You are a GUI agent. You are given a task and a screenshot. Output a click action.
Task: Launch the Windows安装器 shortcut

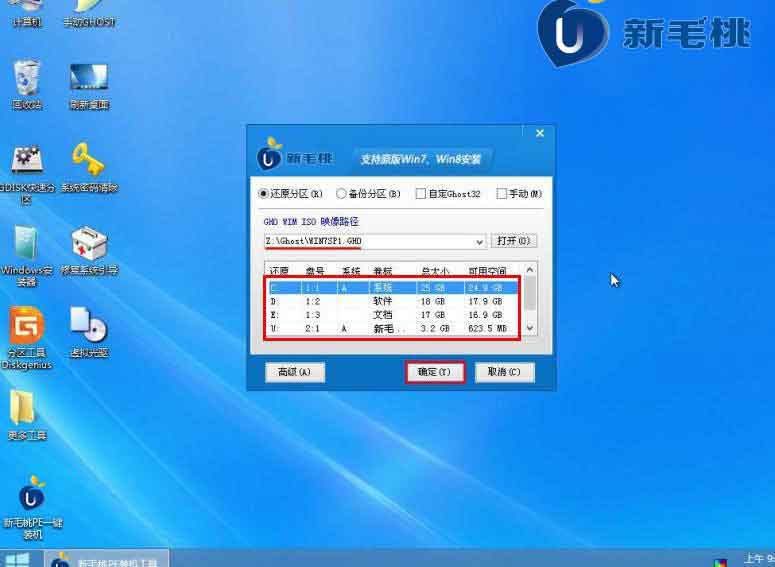coord(26,256)
